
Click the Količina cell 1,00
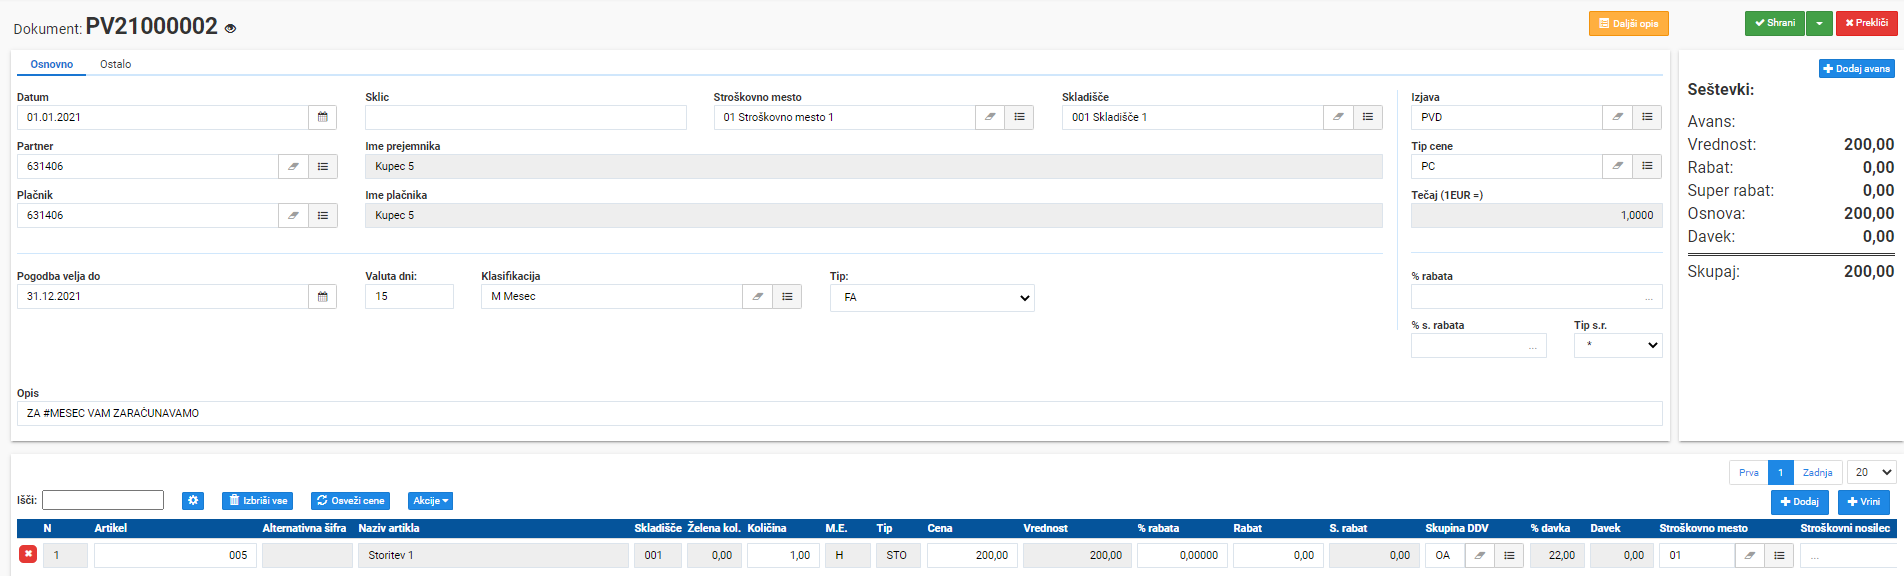coord(783,555)
